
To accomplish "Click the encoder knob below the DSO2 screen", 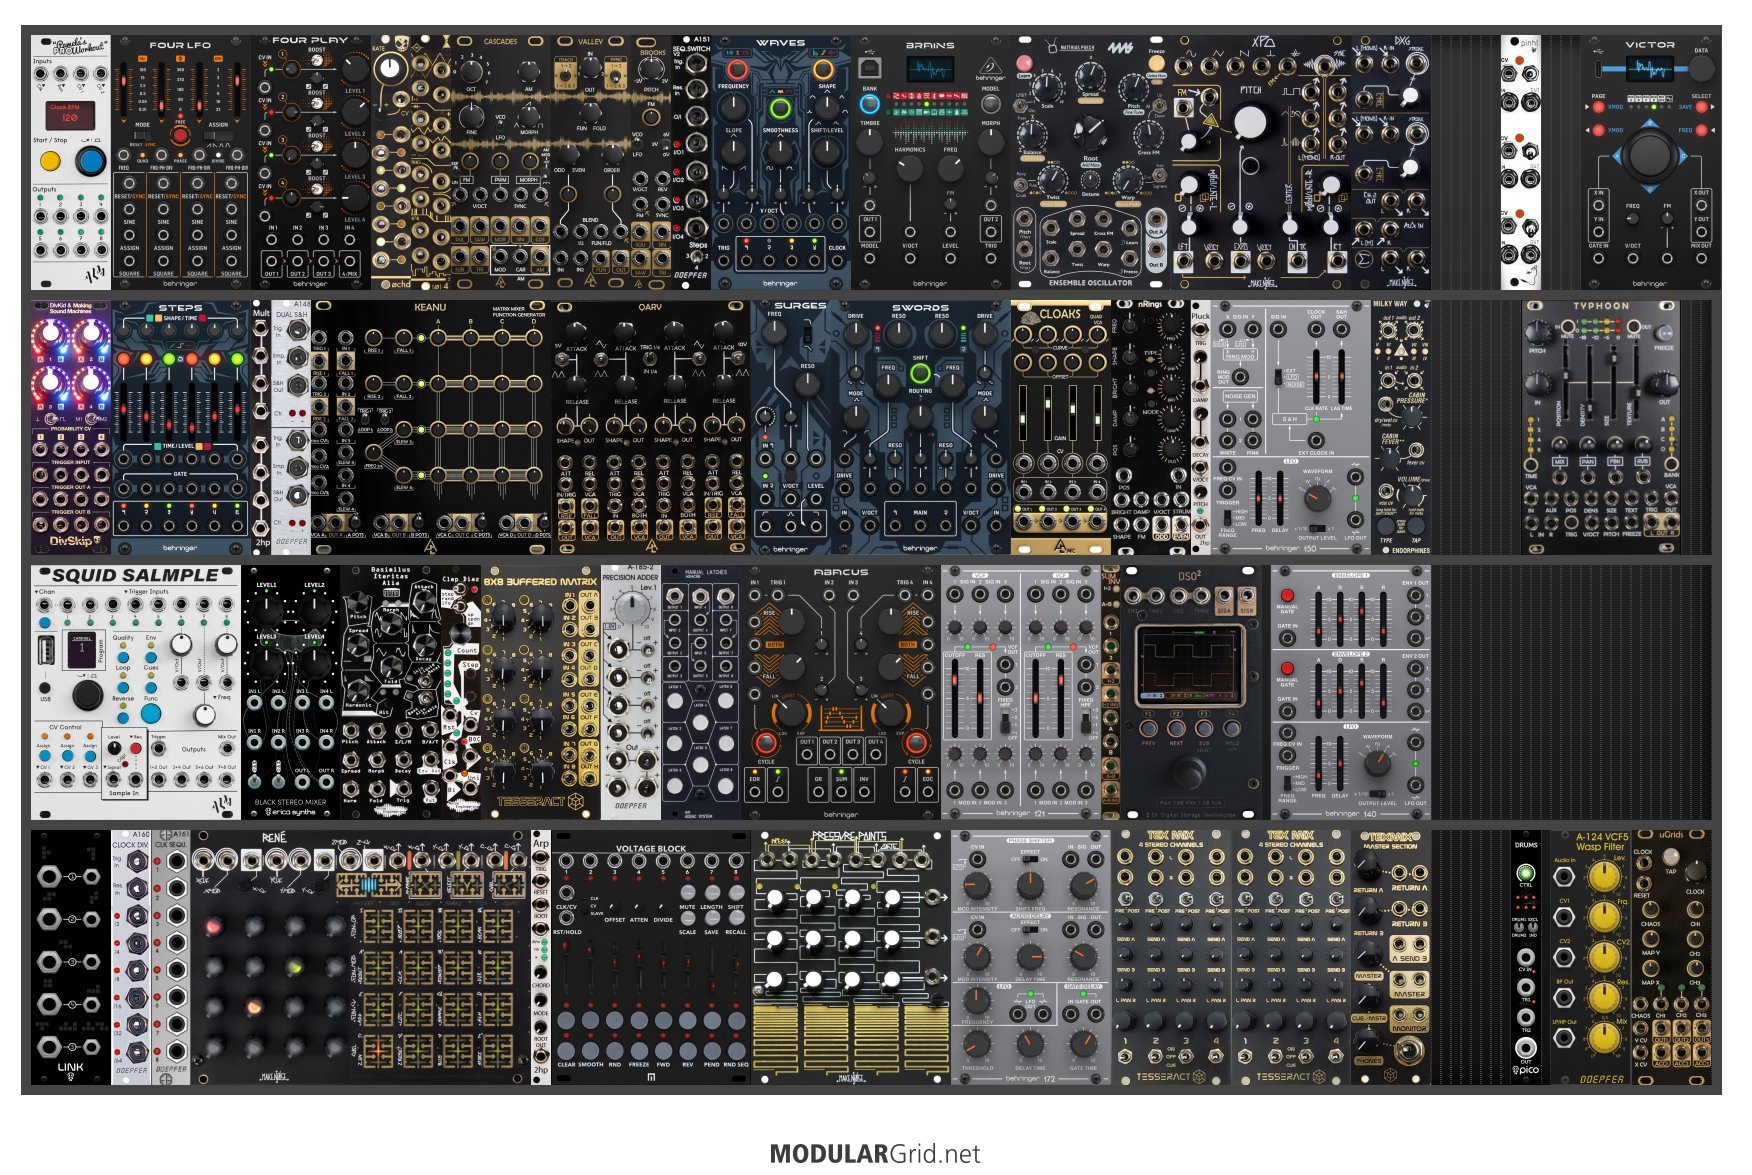I will 1189,773.
